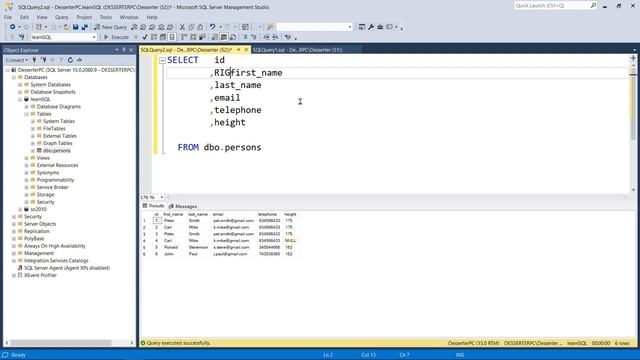Click Activity Monitor icon in Object Explorer
Image resolution: width=640 pixels, height=360 pixels.
(x=79, y=60)
